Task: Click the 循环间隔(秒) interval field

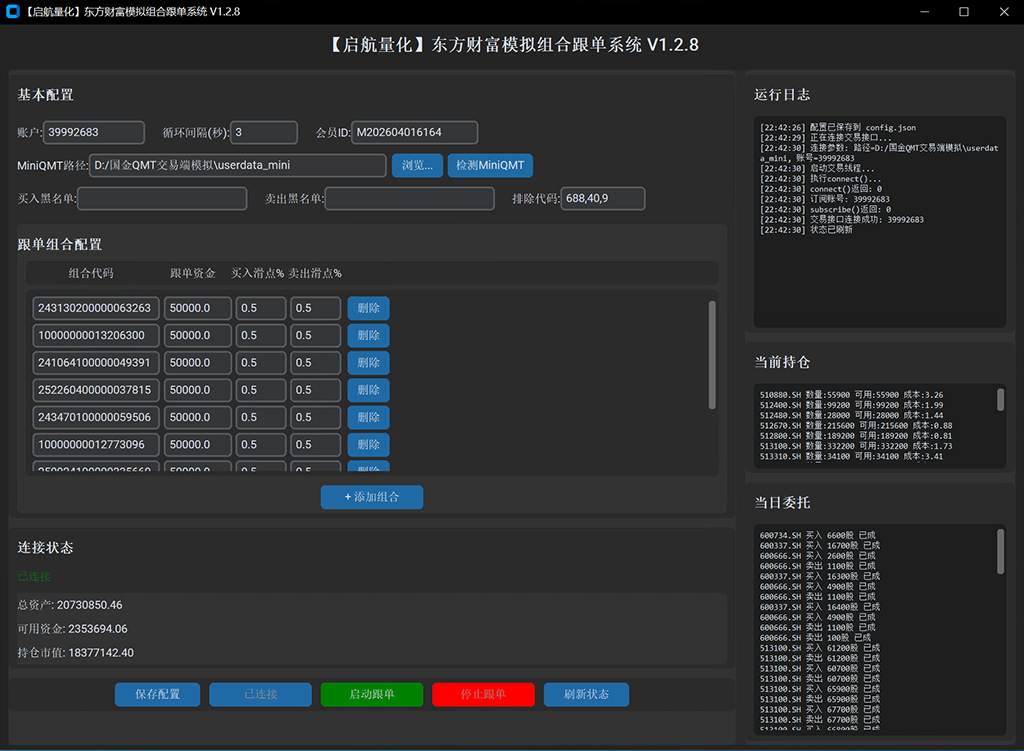Action: point(264,133)
